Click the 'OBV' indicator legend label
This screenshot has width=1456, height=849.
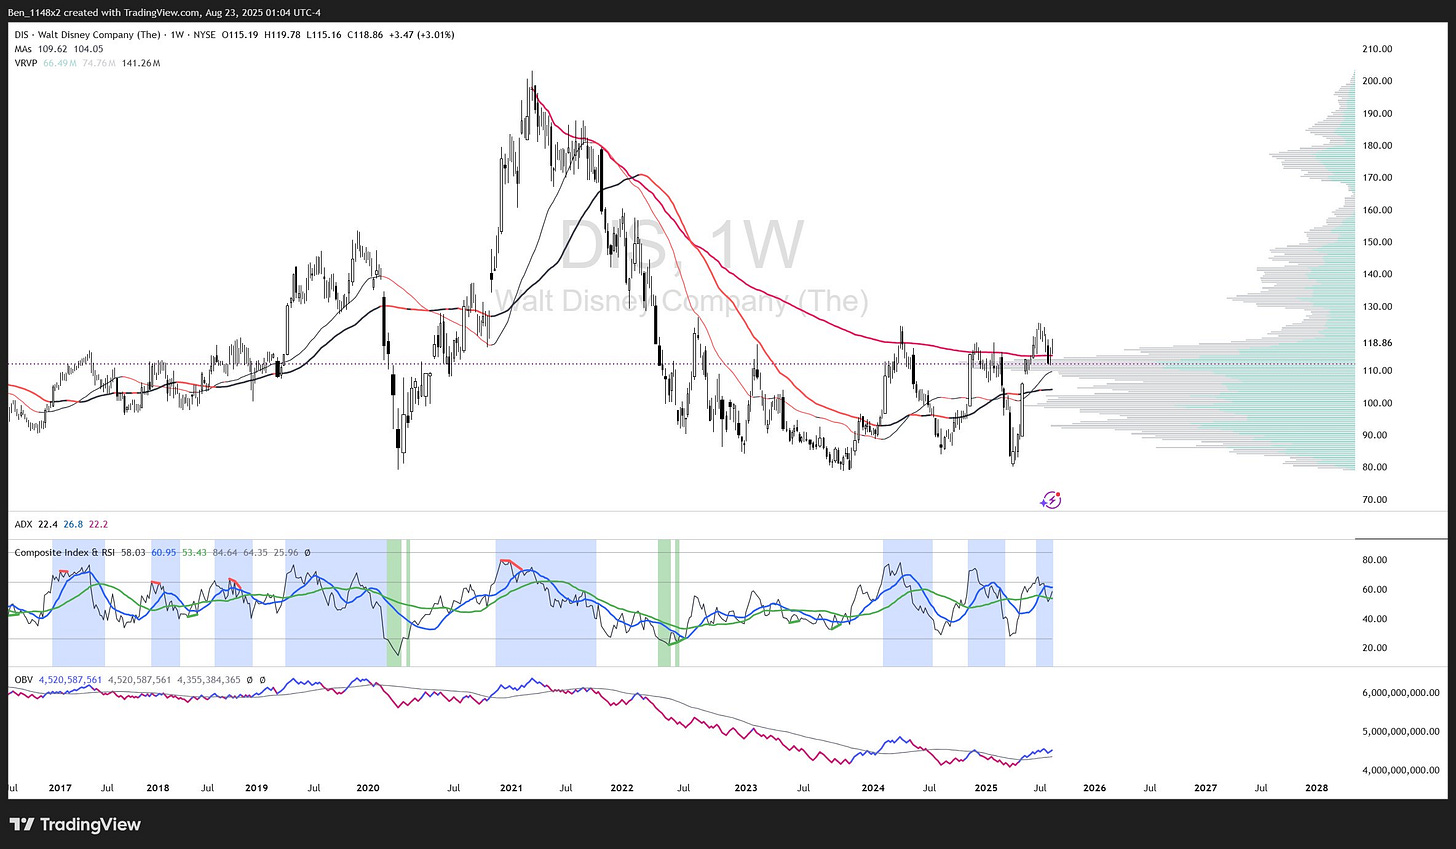click(23, 680)
